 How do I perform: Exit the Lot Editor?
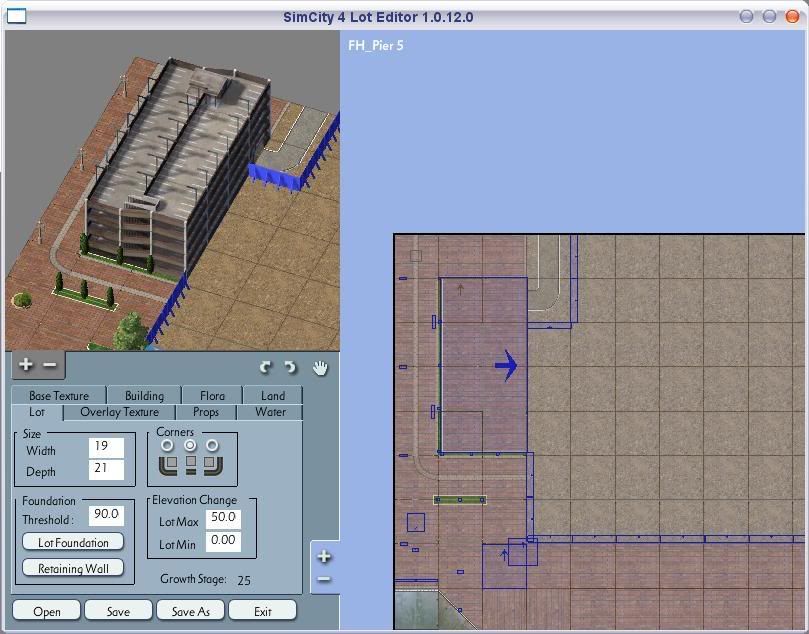[x=263, y=611]
